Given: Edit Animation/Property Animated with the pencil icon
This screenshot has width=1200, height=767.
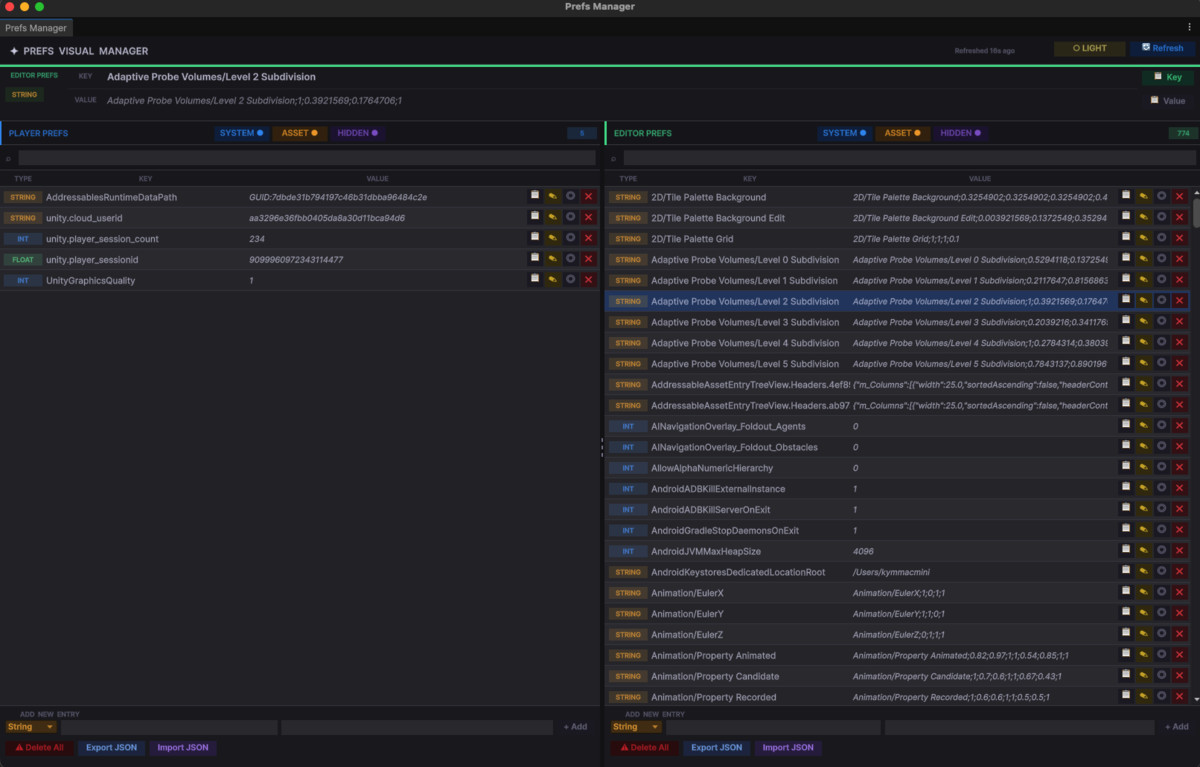Looking at the screenshot, I should click(x=1144, y=655).
